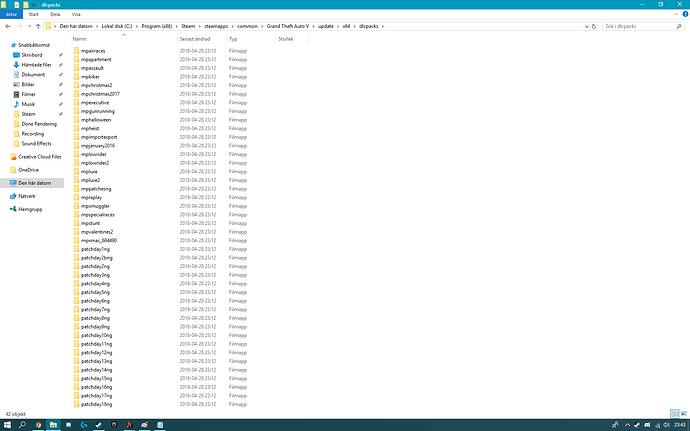Open Bilder in the sidebar
Image resolution: width=690 pixels, height=431 pixels.
[x=28, y=85]
